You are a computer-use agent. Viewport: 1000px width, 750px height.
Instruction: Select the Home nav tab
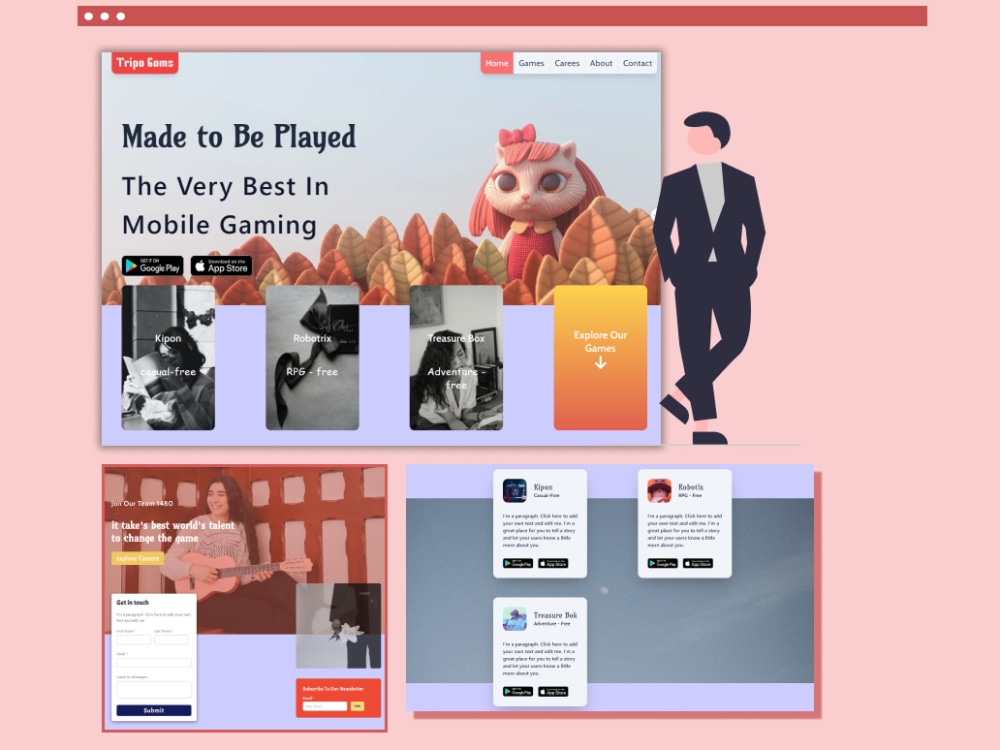497,63
